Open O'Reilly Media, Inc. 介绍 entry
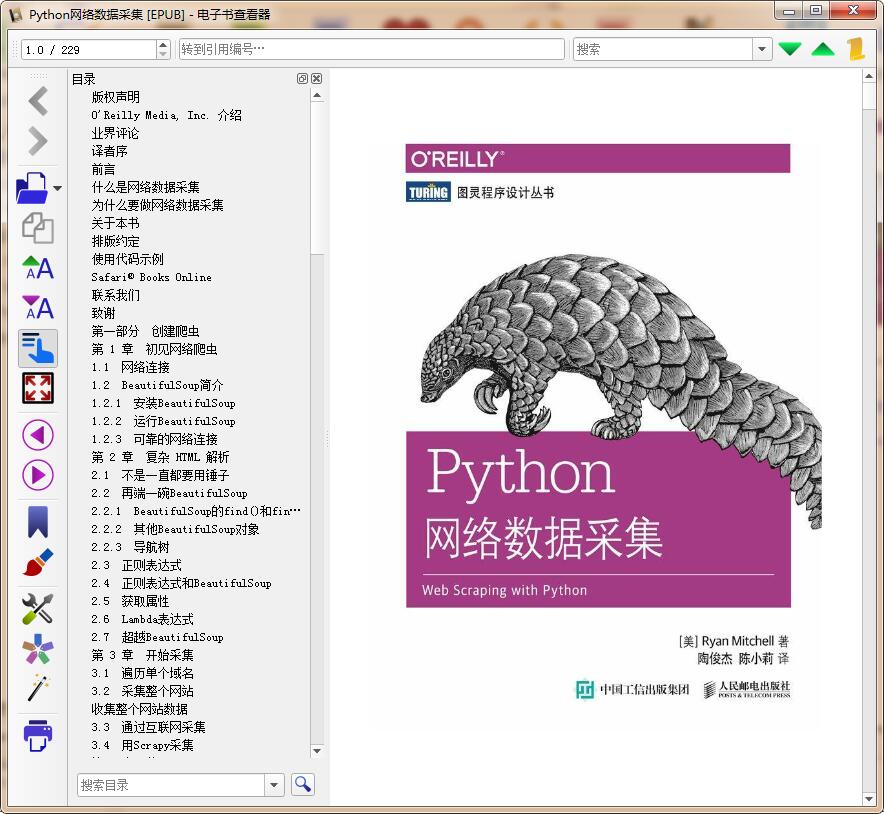 click(166, 115)
